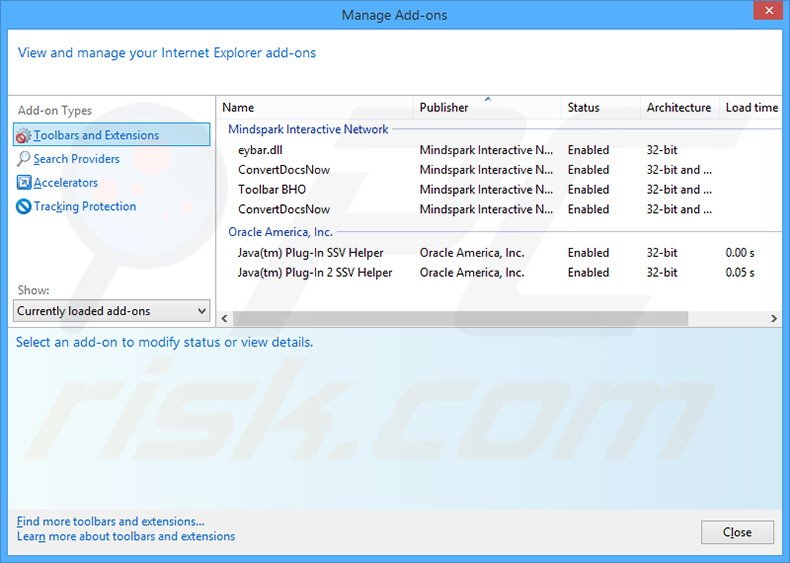Open Learn more about toolbars and extensions
The image size is (790, 563).
coord(126,536)
